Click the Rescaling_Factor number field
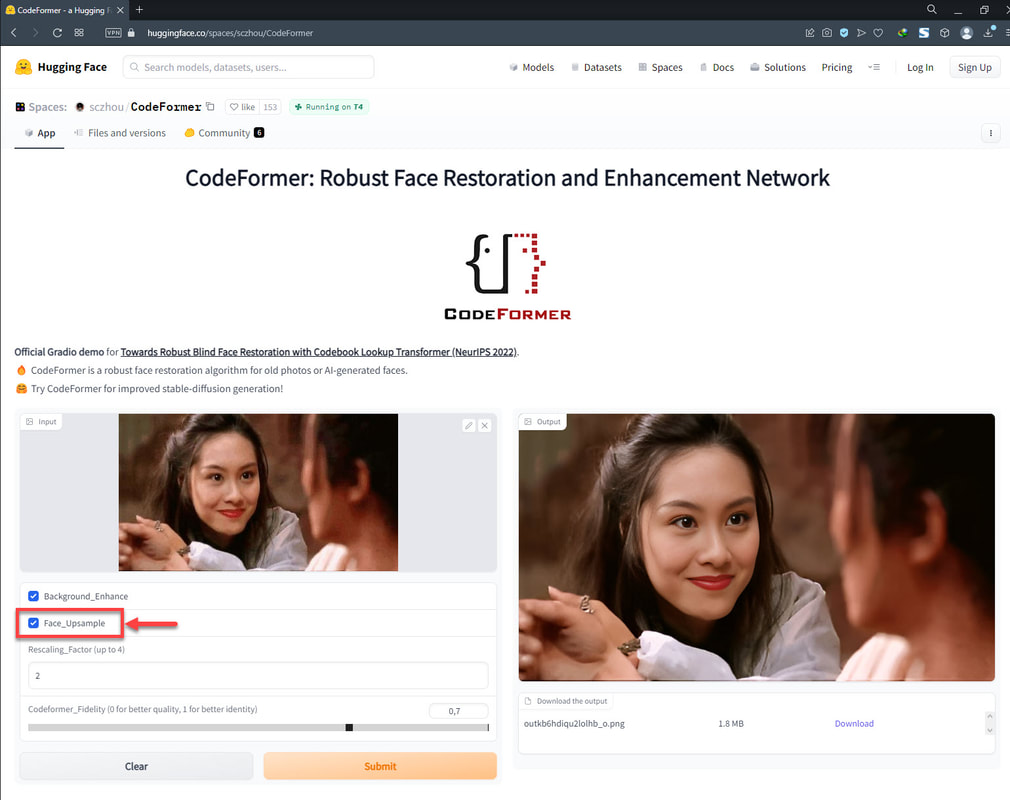This screenshot has height=800, width=1010. point(258,676)
